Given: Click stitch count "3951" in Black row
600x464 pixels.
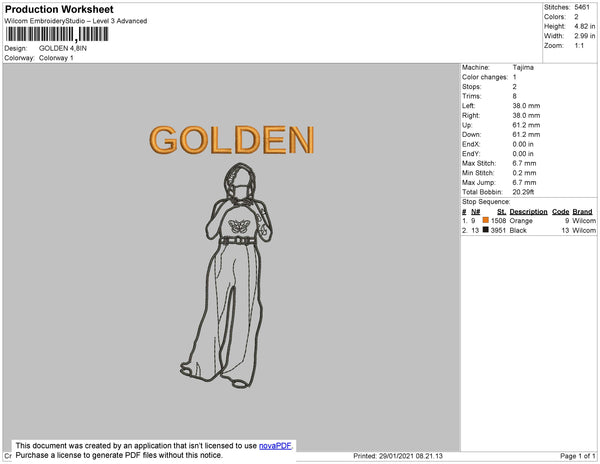Looking at the screenshot, I should [498, 230].
